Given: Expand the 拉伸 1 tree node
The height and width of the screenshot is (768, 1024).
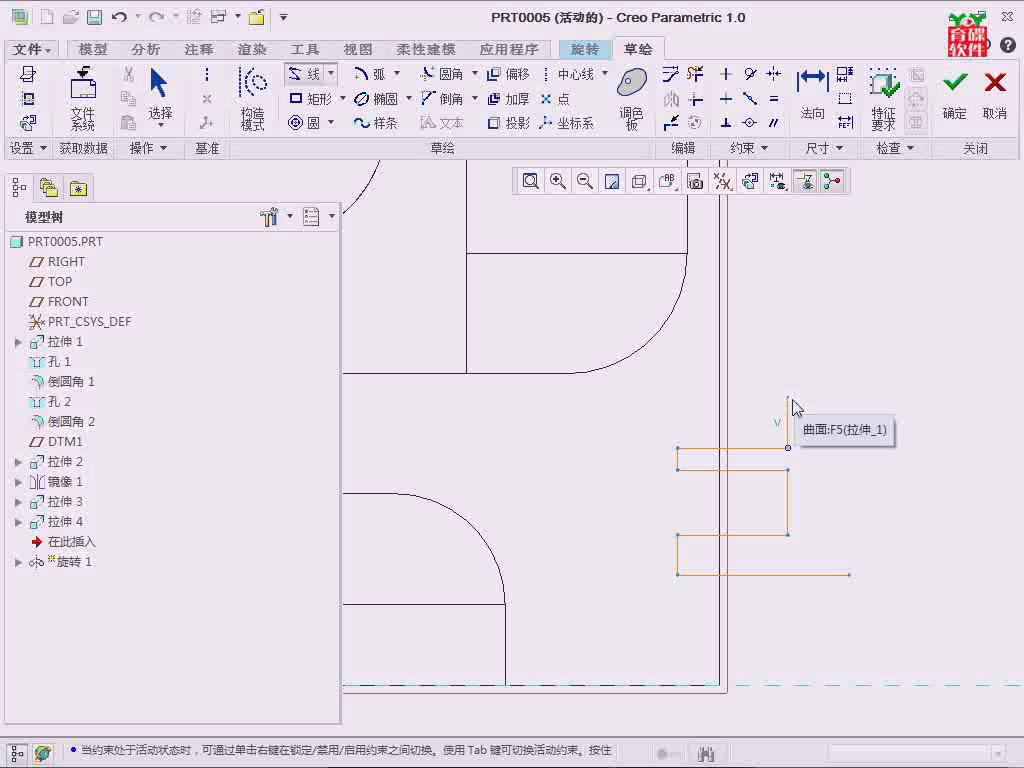Looking at the screenshot, I should point(18,342).
